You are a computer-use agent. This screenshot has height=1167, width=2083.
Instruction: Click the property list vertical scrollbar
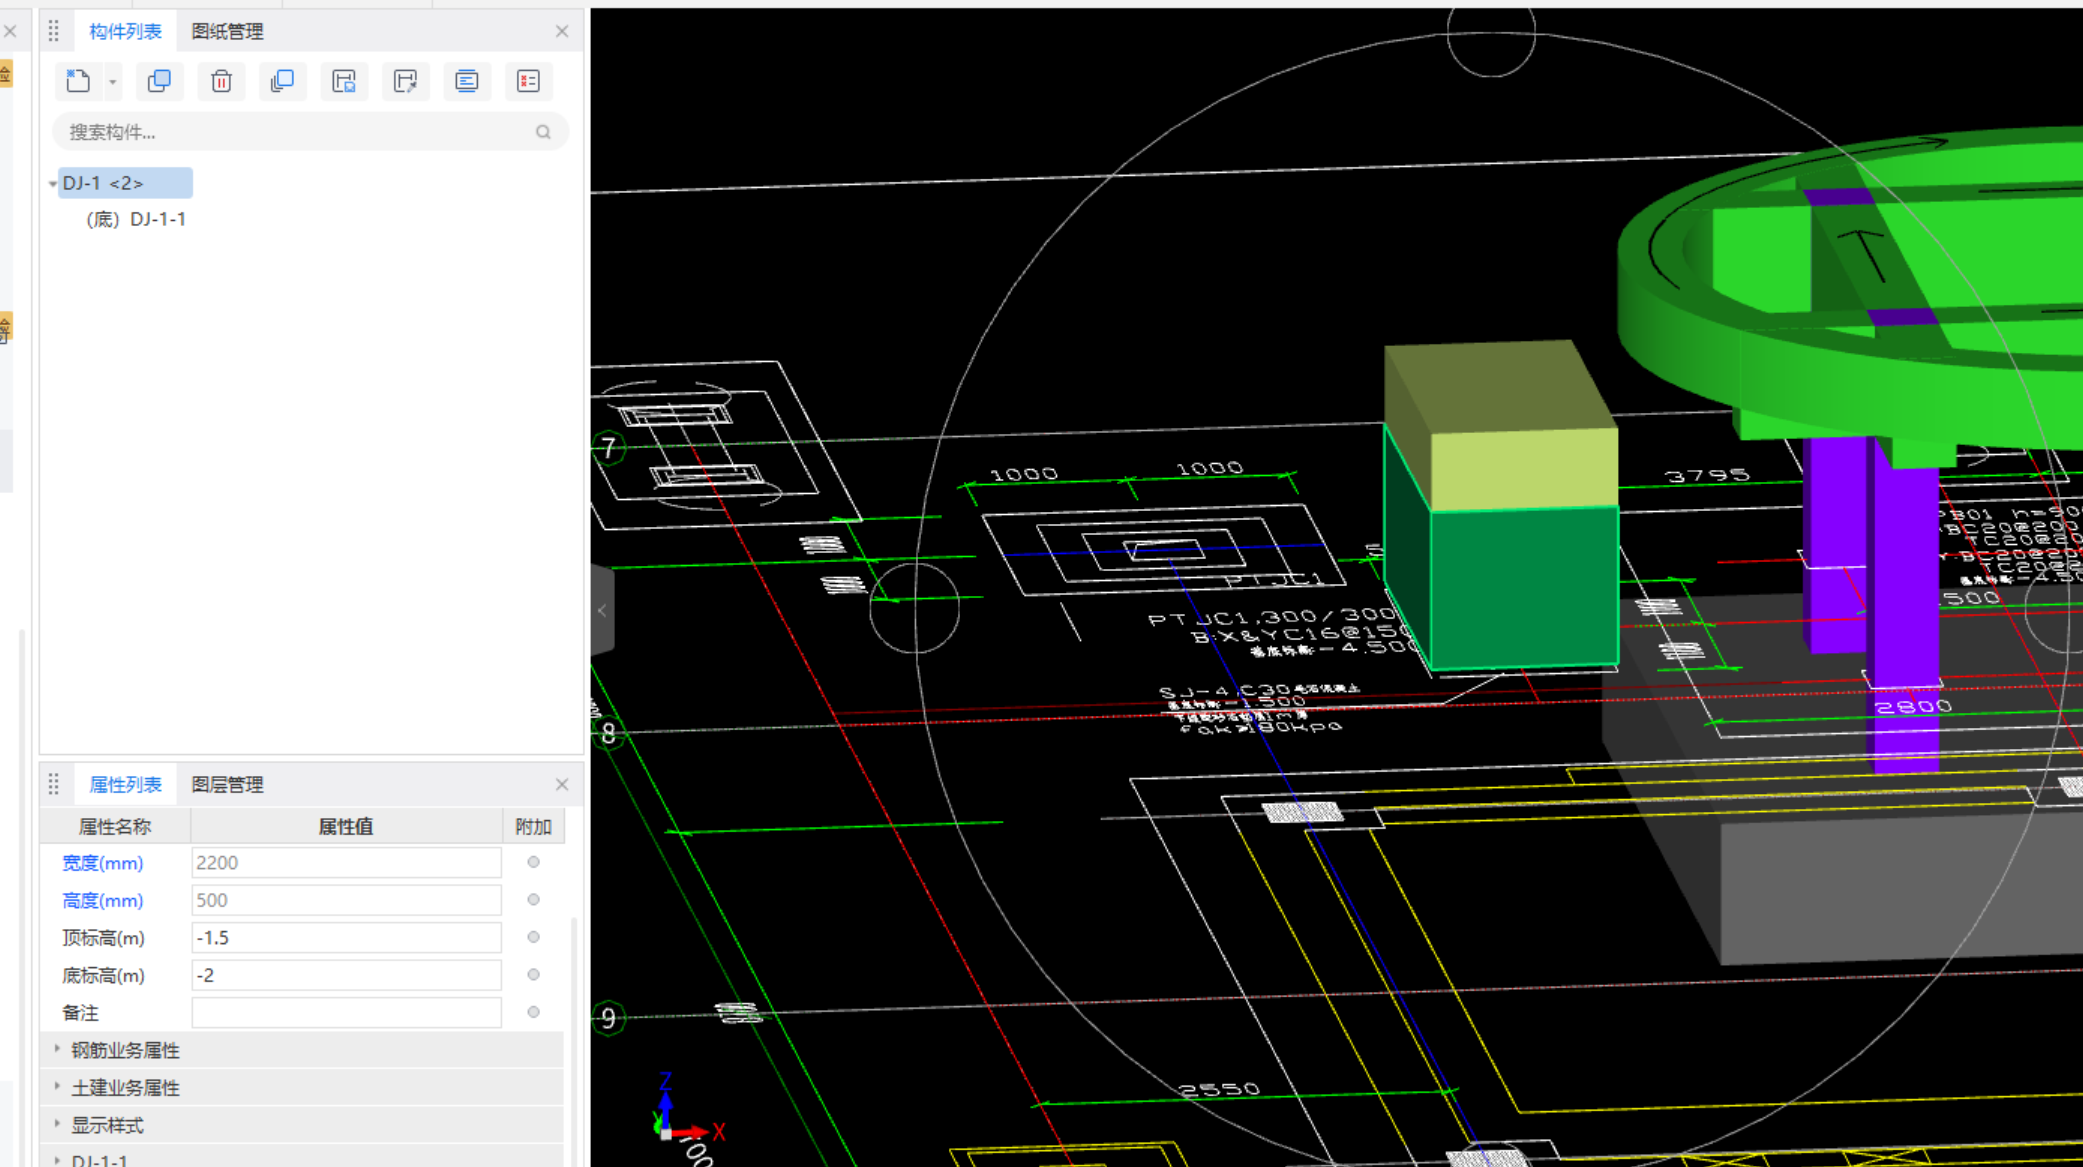point(574,1040)
